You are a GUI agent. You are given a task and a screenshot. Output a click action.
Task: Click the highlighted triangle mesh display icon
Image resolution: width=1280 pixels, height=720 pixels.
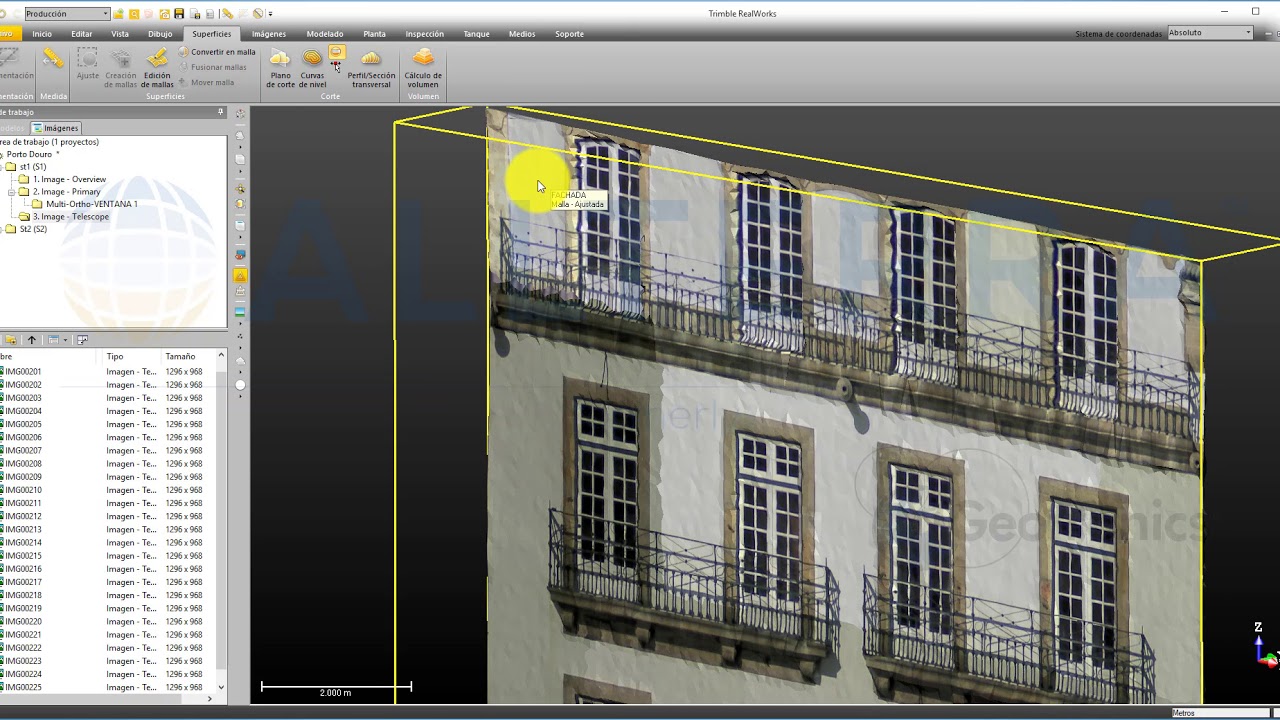pos(240,275)
